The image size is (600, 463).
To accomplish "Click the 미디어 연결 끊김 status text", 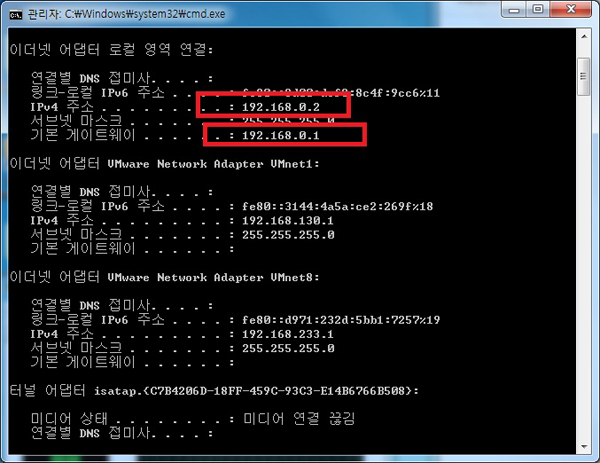I will tap(299, 419).
